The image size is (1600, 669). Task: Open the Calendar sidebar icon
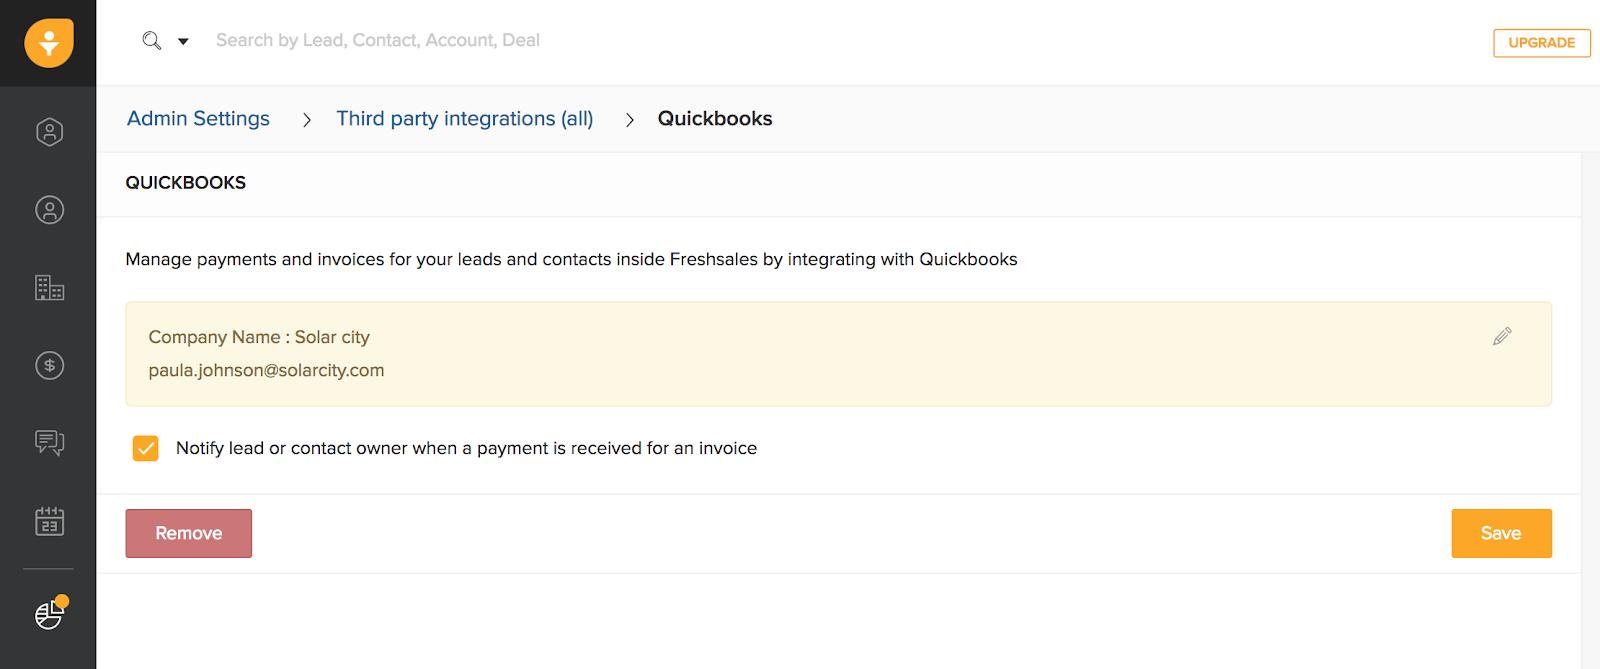point(49,521)
